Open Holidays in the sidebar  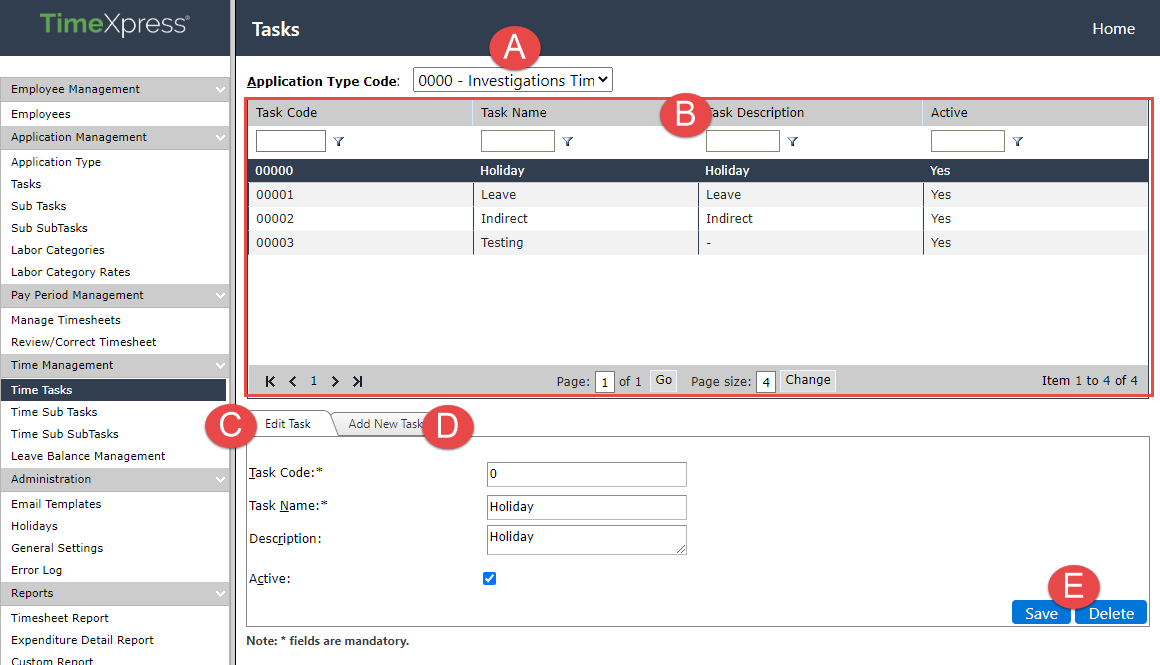click(x=34, y=526)
